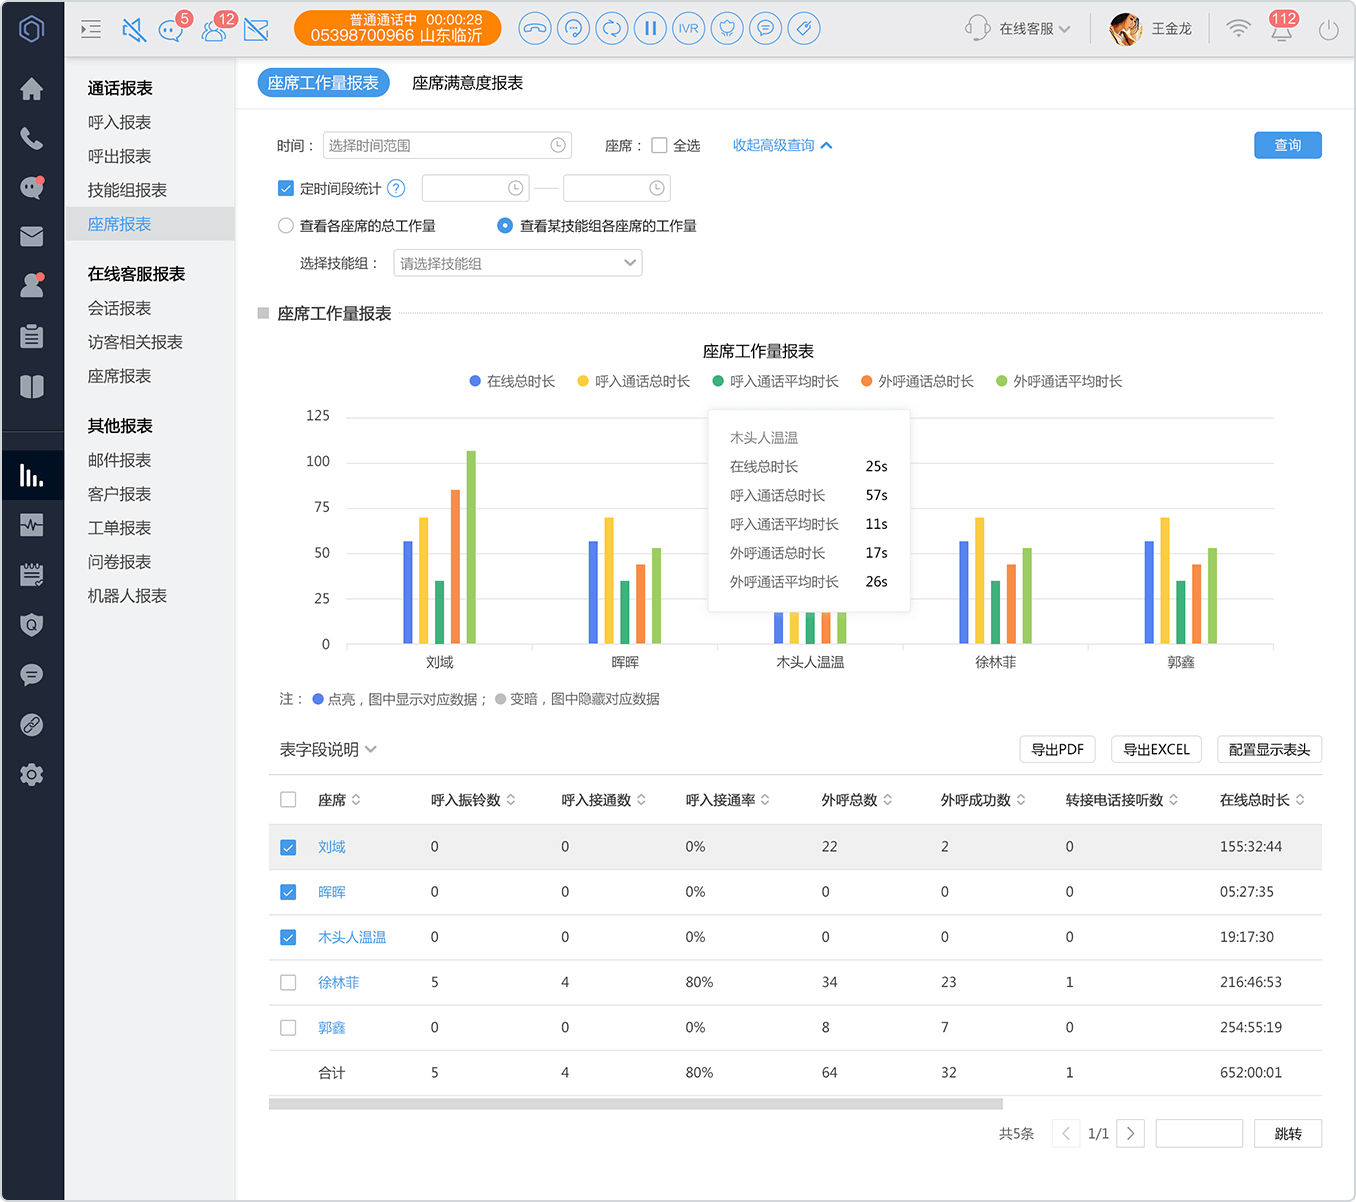Screen dimensions: 1356x1202
Task: Collapse the menu with the hamburger icon
Action: pyautogui.click(x=91, y=29)
